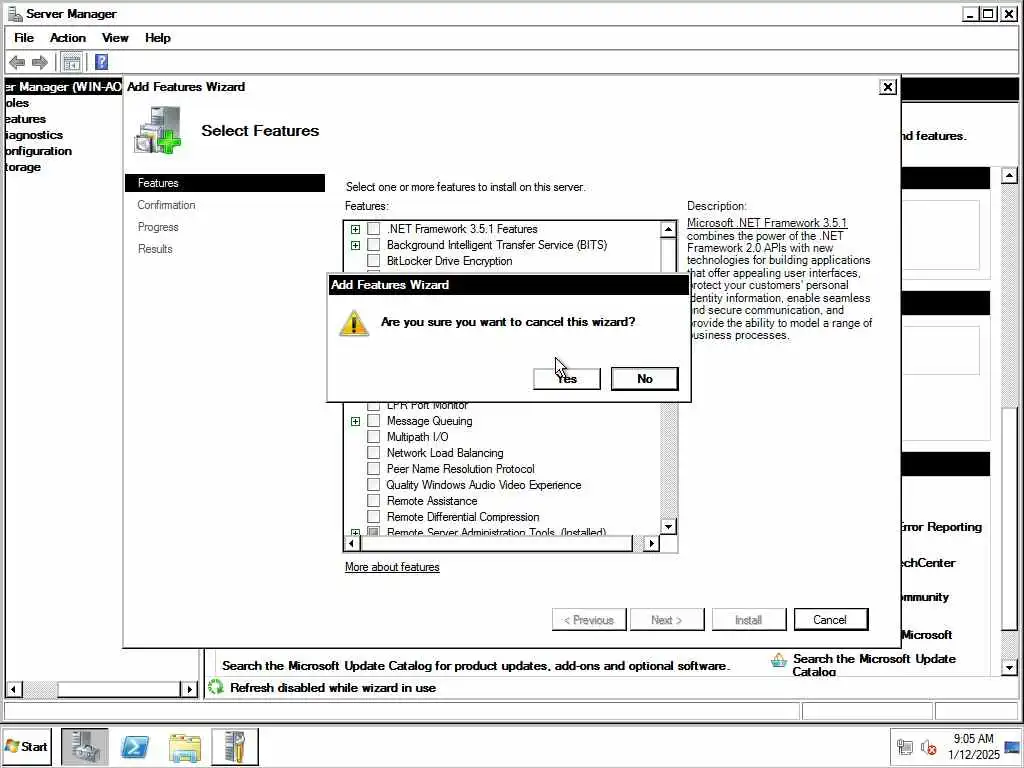Click features list scroll down arrow
Image resolution: width=1024 pixels, height=768 pixels.
pos(668,526)
